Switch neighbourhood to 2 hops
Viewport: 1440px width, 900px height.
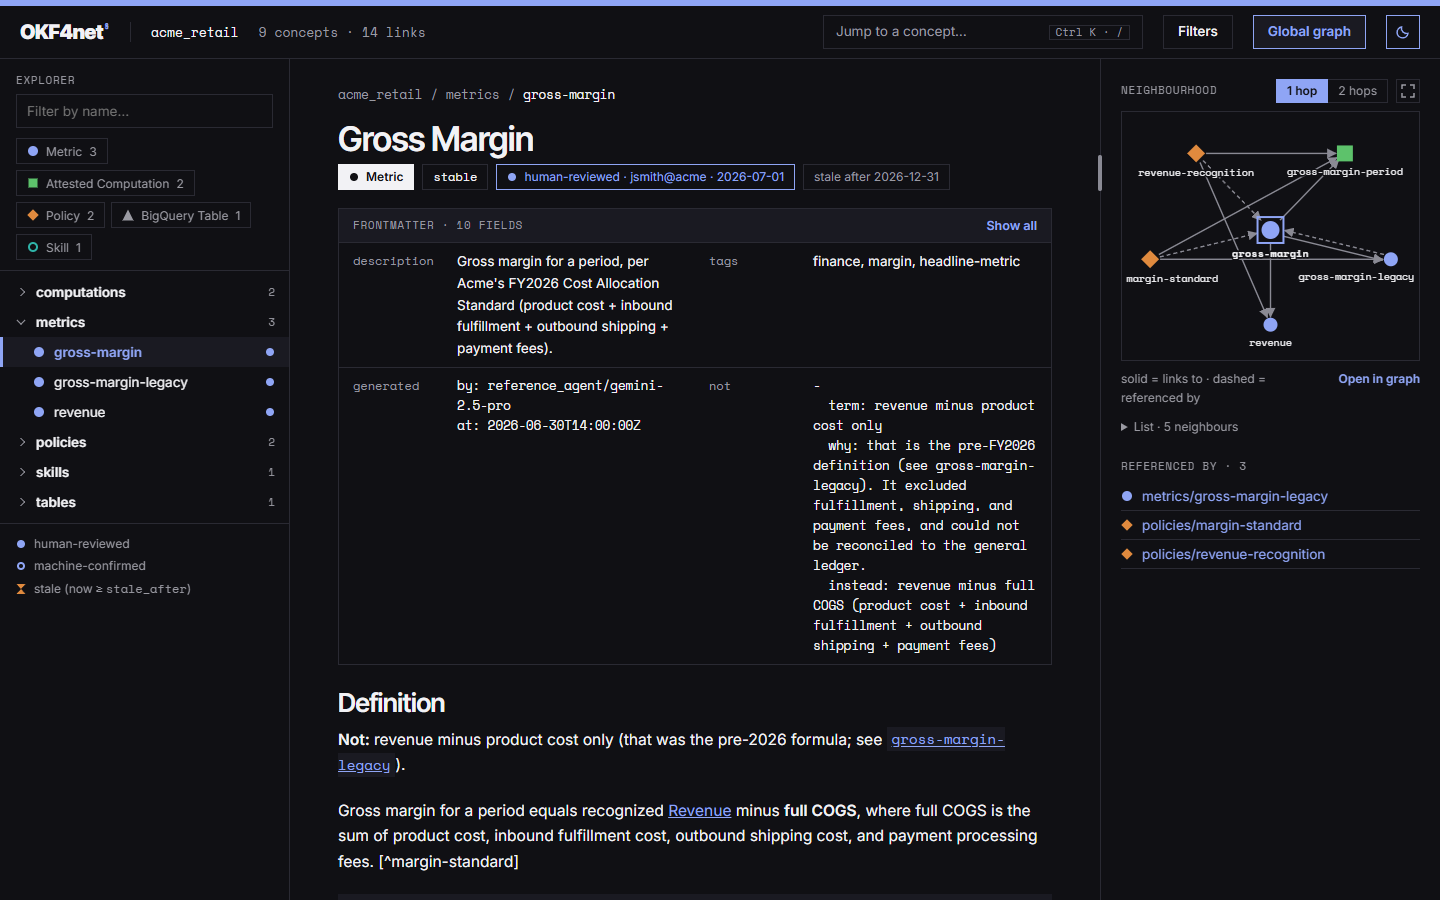[1358, 91]
